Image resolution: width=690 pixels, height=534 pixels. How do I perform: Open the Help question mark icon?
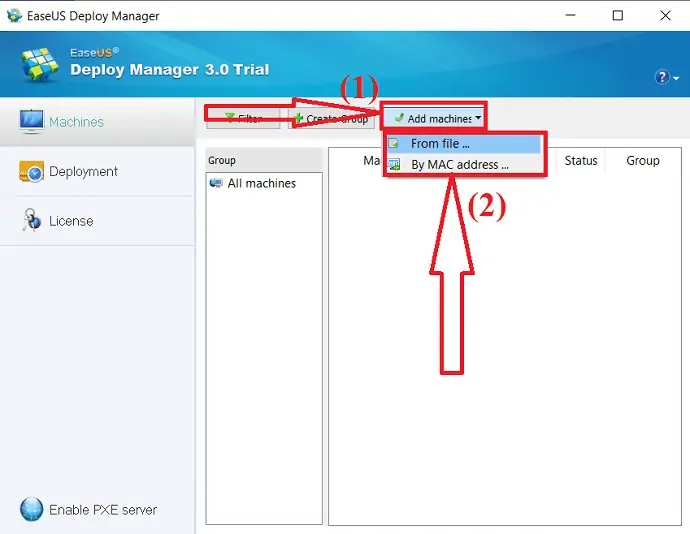pyautogui.click(x=662, y=77)
